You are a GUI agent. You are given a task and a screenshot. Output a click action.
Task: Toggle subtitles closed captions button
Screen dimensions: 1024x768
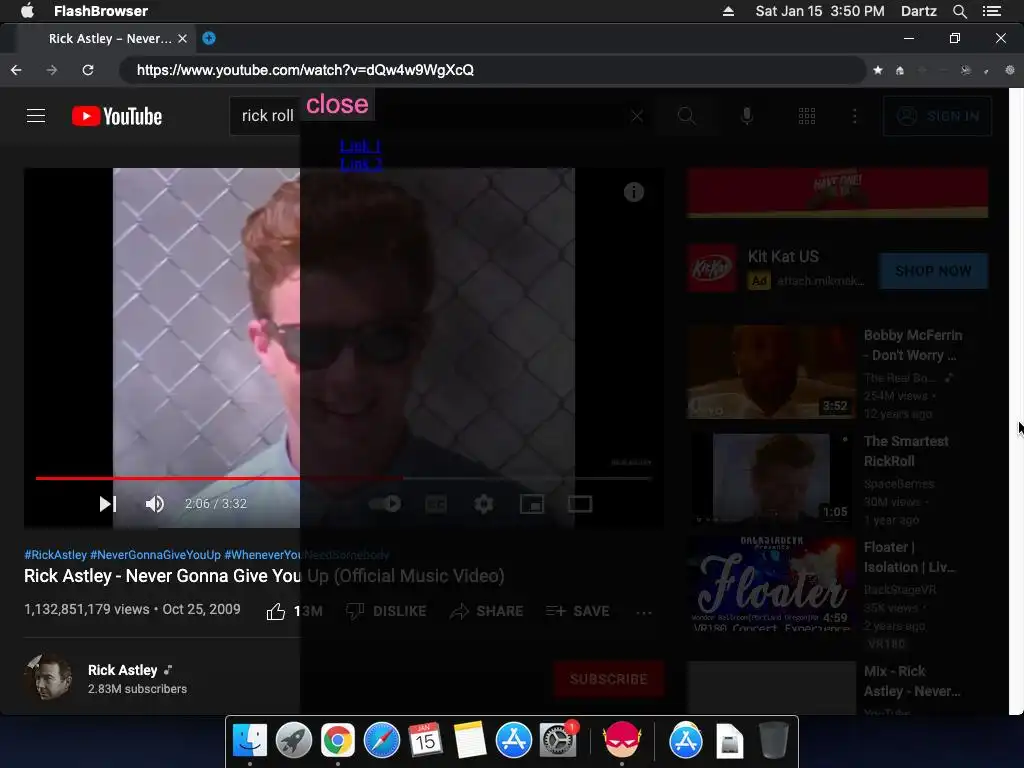(436, 504)
